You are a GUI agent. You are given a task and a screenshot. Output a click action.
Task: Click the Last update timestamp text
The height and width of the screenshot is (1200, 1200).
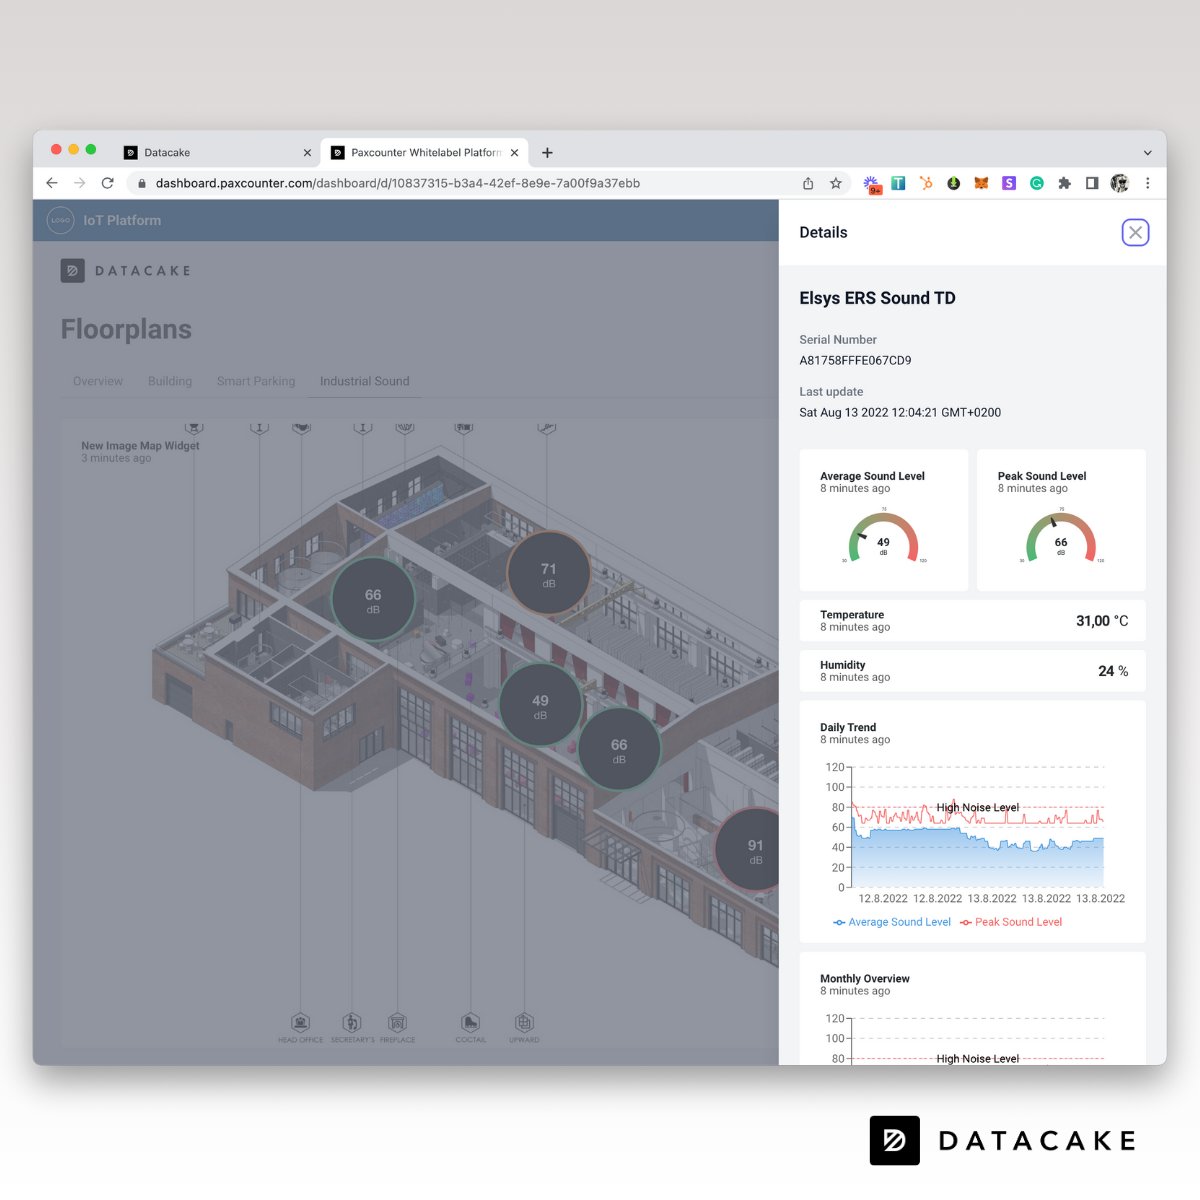[900, 412]
